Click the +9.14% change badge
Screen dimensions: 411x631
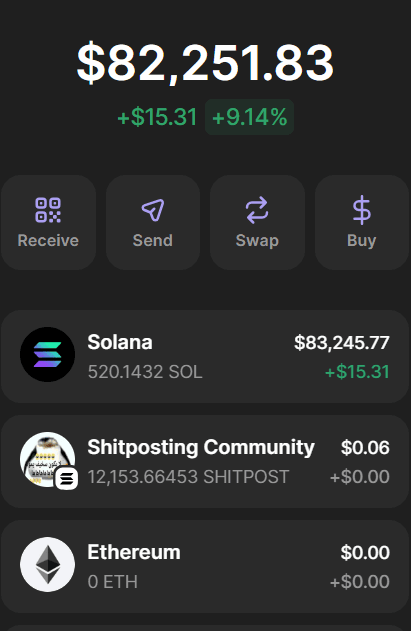tap(250, 117)
